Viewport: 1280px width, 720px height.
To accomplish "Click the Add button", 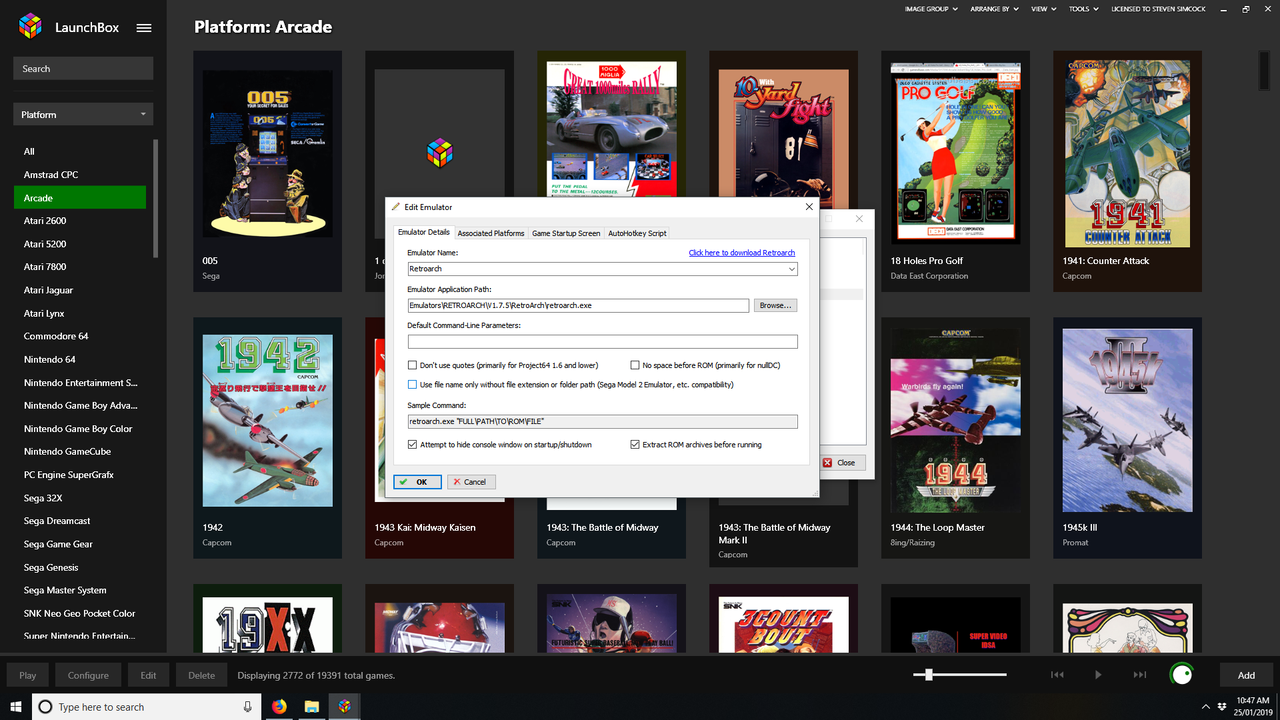I will tap(1246, 675).
